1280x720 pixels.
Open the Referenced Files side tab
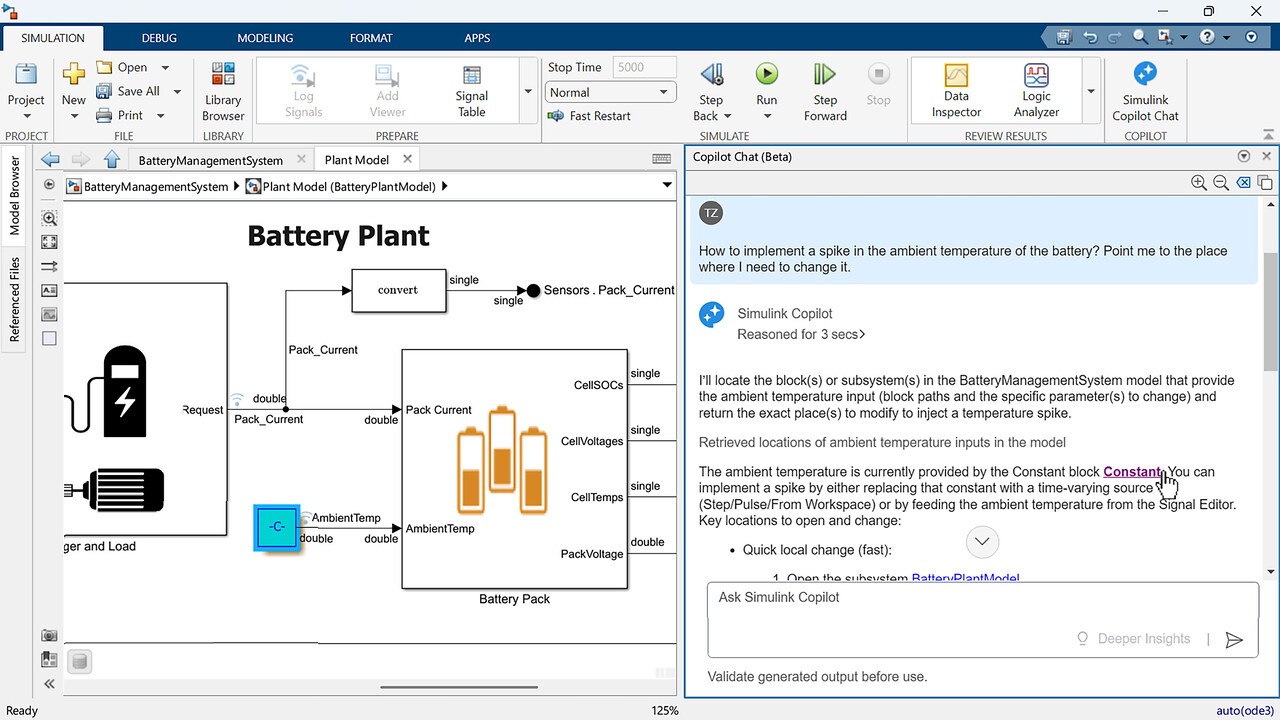click(x=15, y=300)
